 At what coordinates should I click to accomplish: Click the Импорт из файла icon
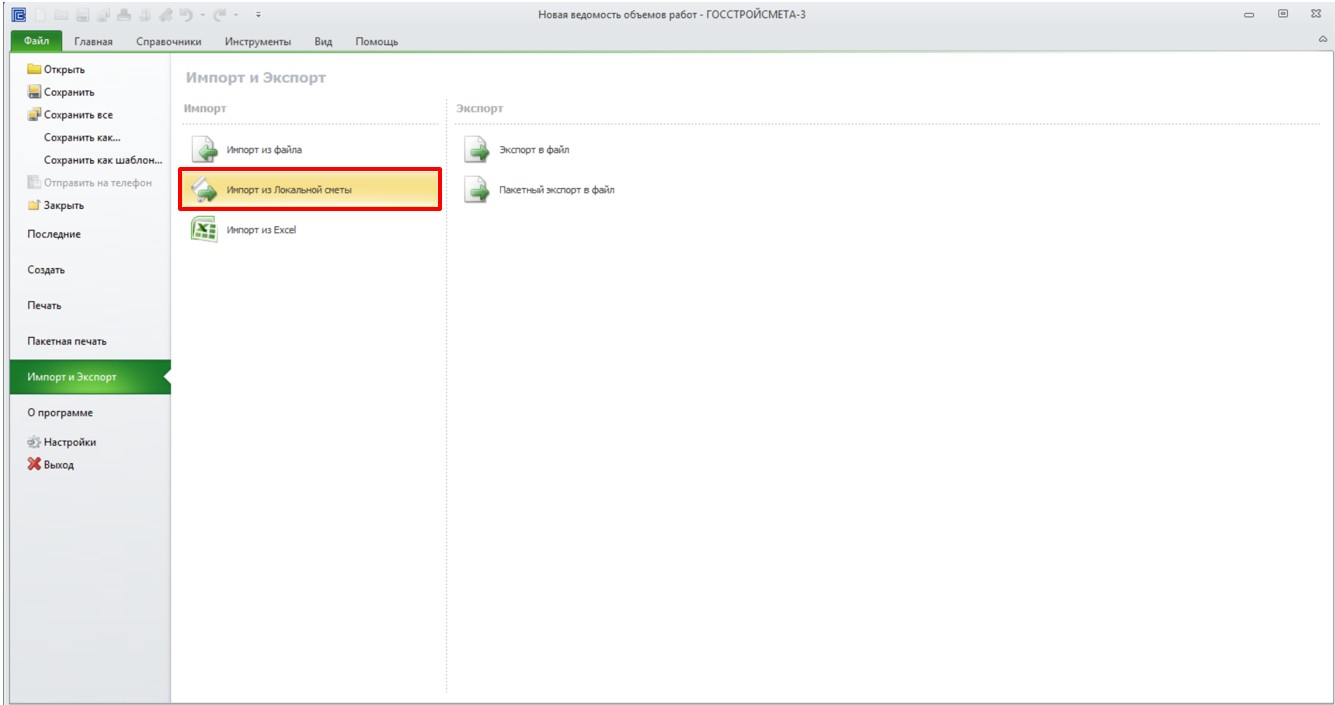pos(204,149)
